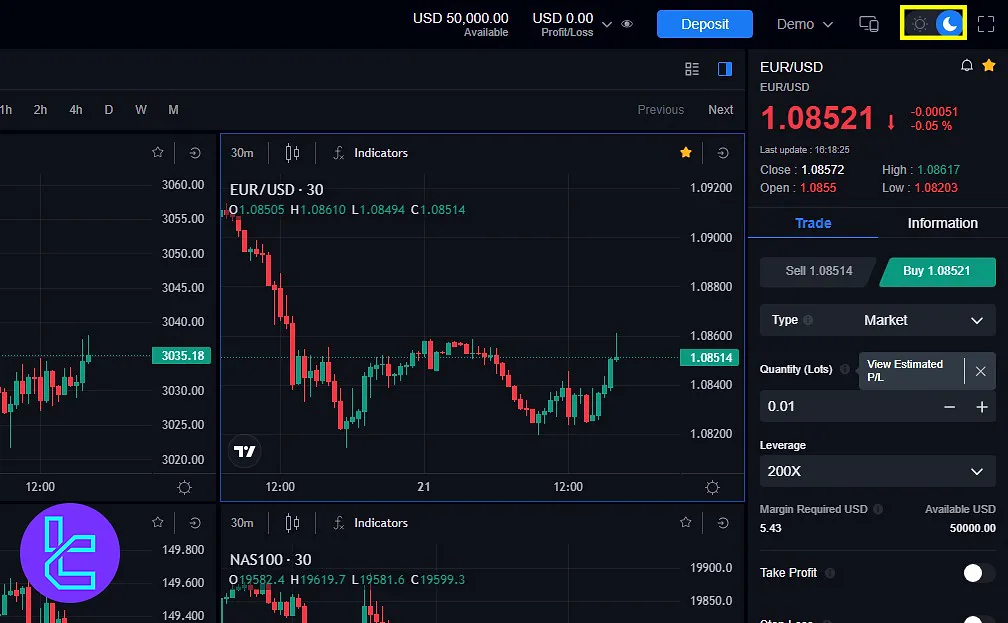This screenshot has width=1008, height=623.
Task: Enable the Take Profit switch
Action: [977, 573]
